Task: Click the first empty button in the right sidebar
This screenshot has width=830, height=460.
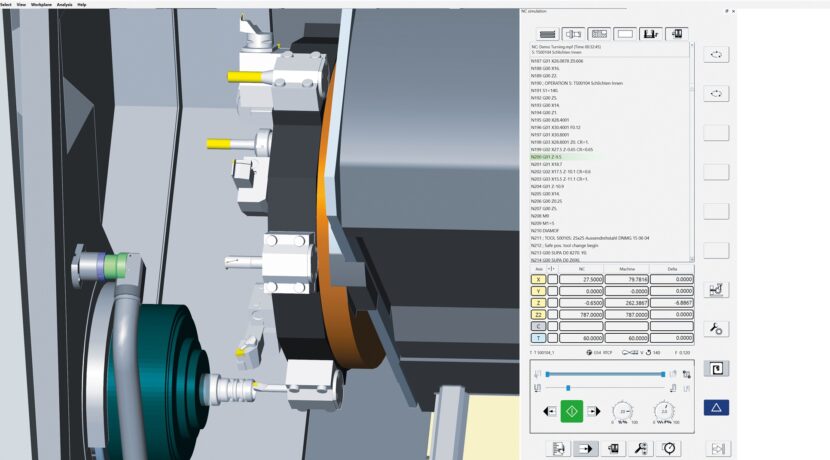Action: coord(716,133)
